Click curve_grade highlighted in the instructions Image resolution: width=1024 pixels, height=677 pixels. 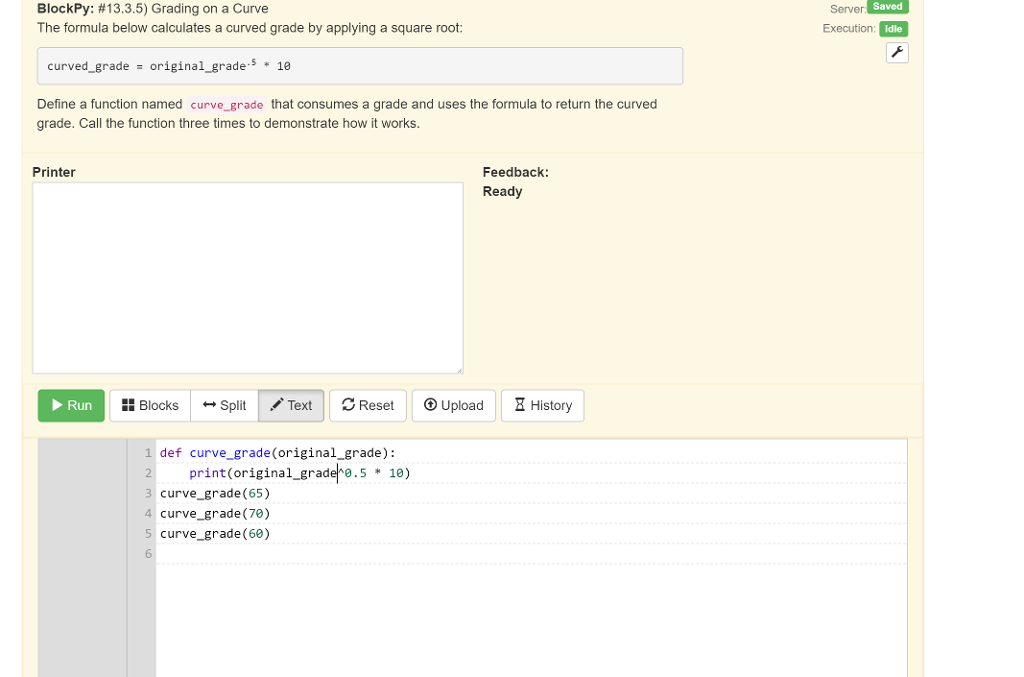pyautogui.click(x=226, y=104)
